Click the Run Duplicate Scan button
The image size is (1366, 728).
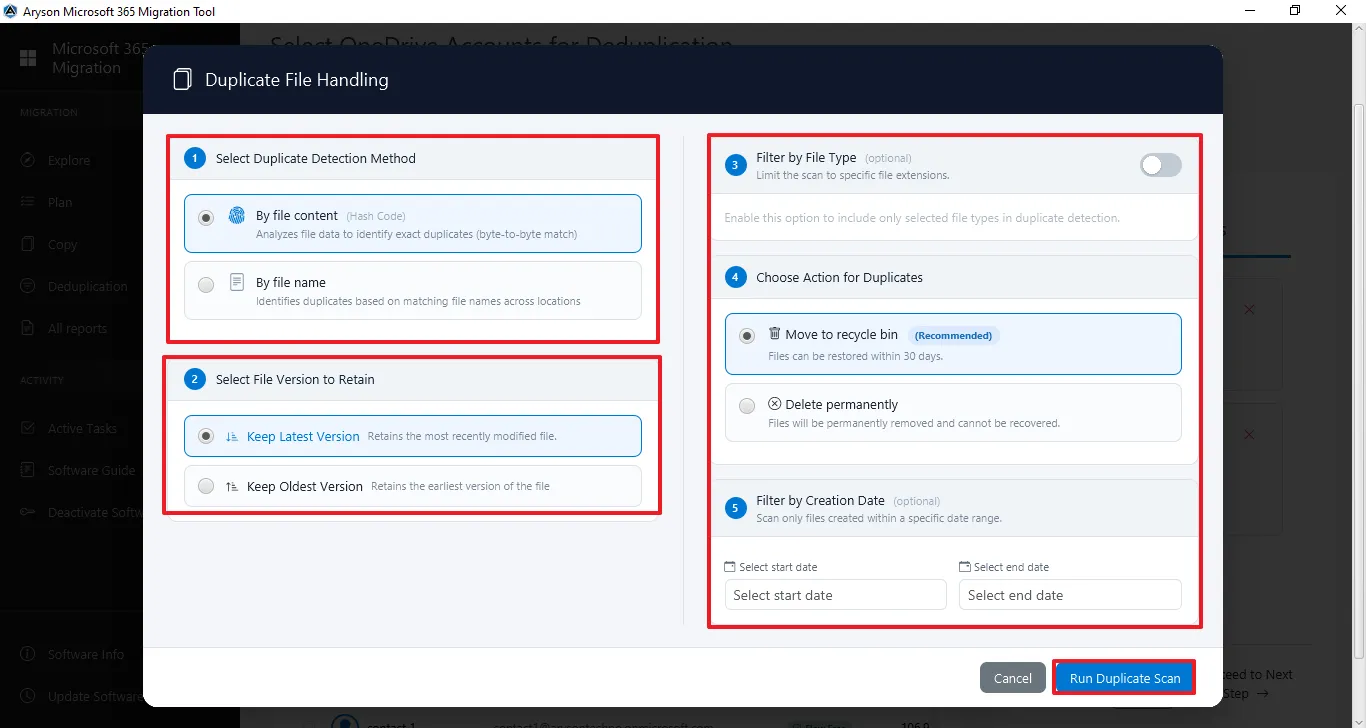1125,678
